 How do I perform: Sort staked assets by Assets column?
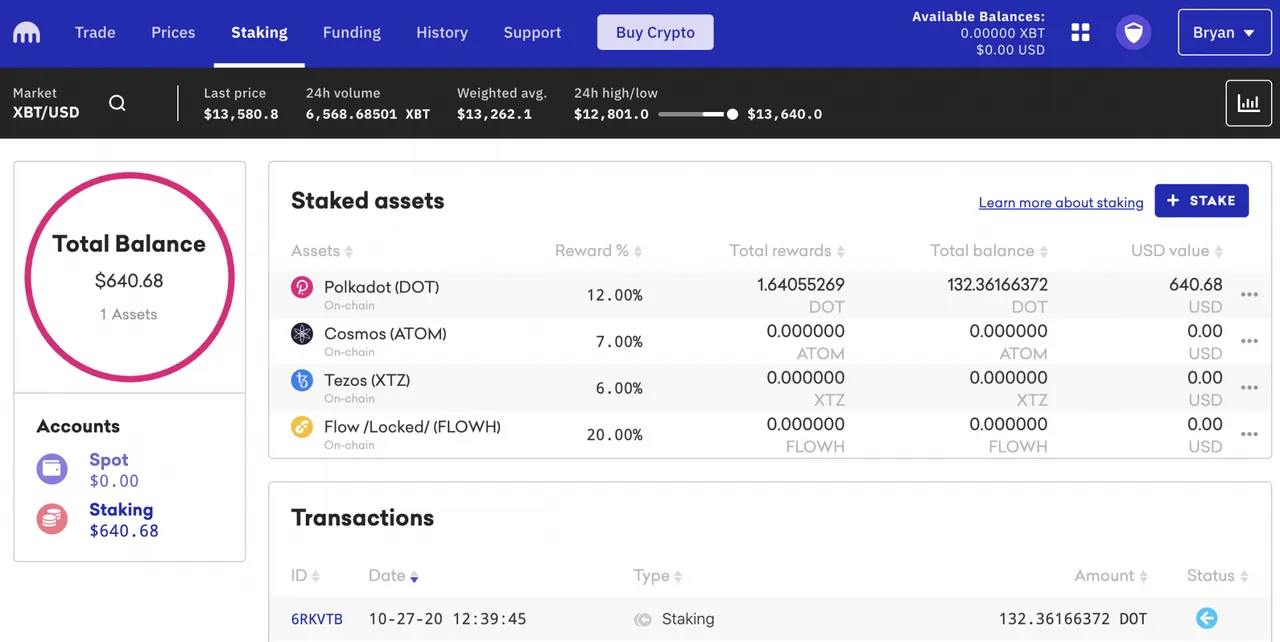pyautogui.click(x=322, y=251)
